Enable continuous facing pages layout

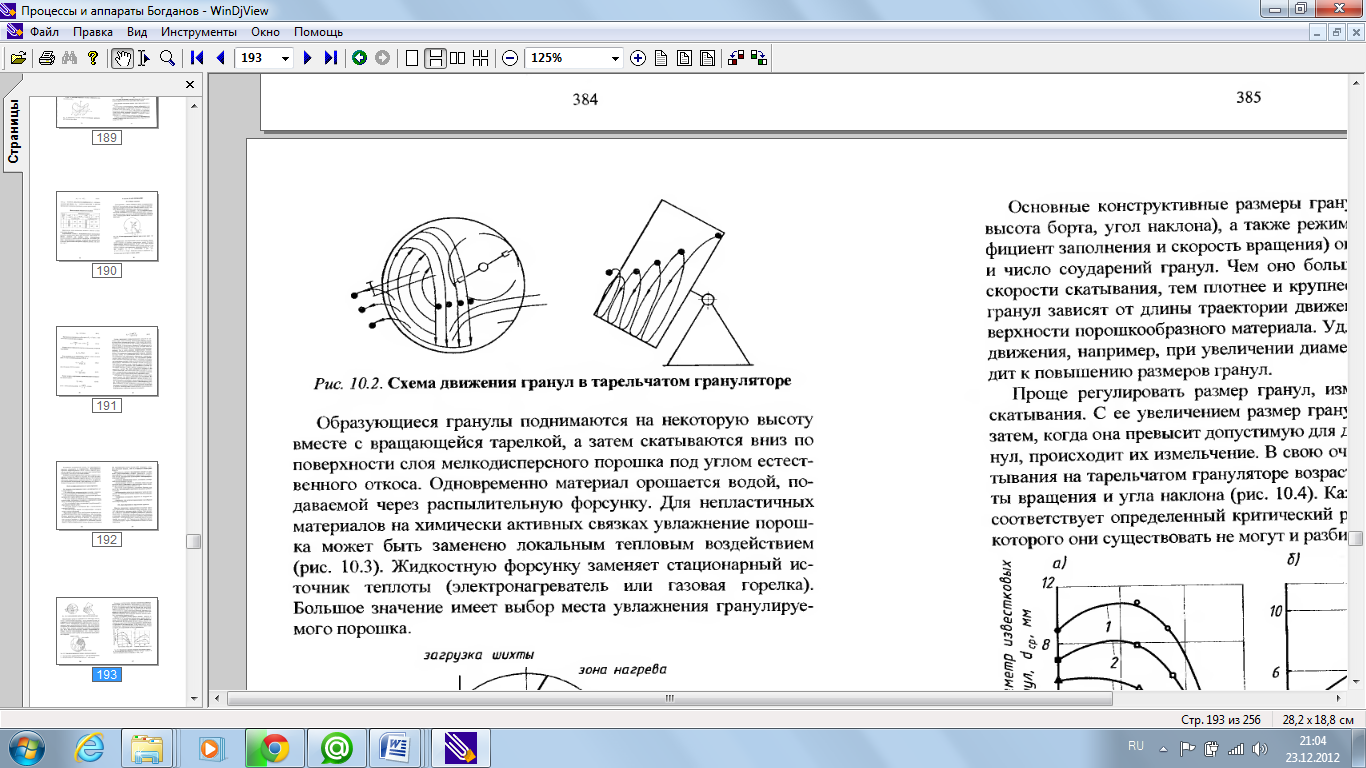point(481,58)
